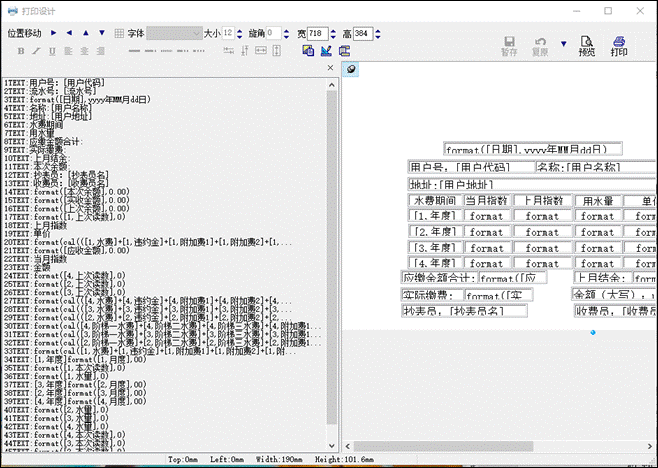The width and height of the screenshot is (658, 468).
Task: Select the 抄表员 field on canvas
Action: [x=464, y=311]
